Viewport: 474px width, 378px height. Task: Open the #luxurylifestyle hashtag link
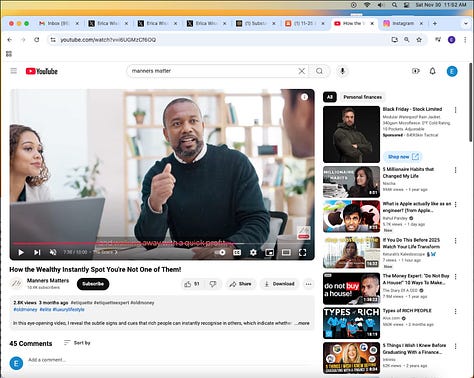click(x=69, y=310)
